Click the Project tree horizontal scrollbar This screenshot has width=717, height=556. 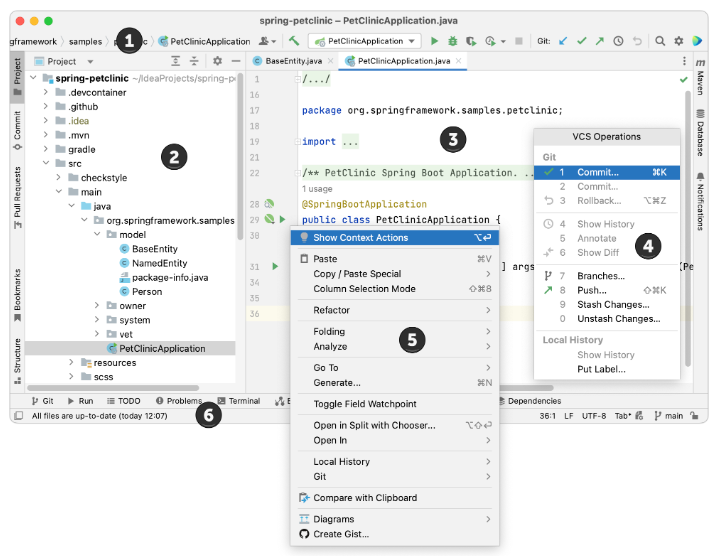113,388
